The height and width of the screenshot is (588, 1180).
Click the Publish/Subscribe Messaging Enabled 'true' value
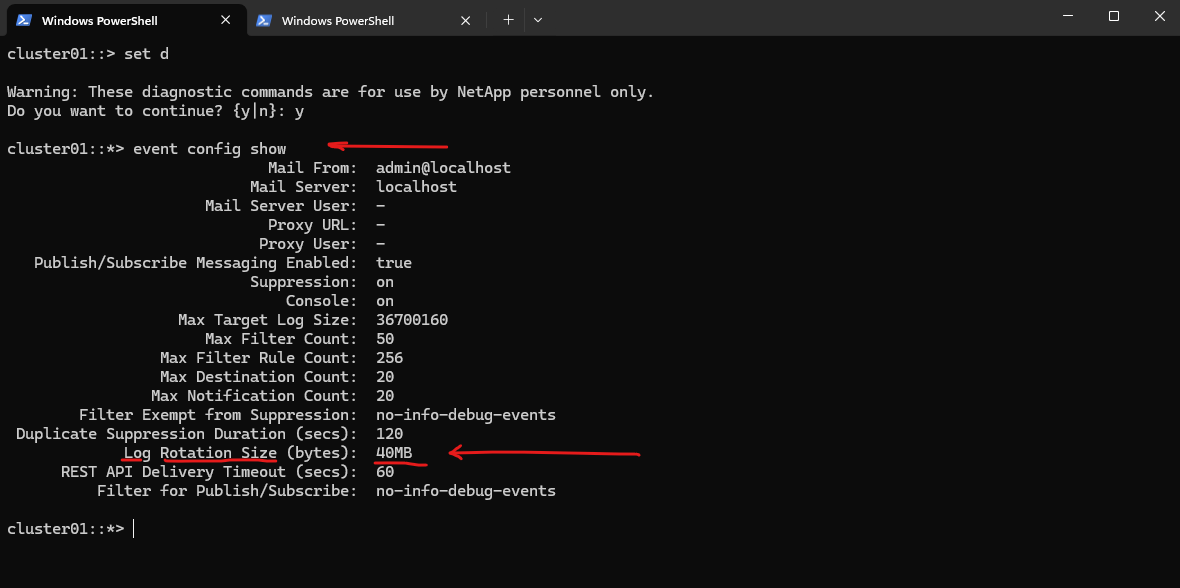(x=394, y=263)
